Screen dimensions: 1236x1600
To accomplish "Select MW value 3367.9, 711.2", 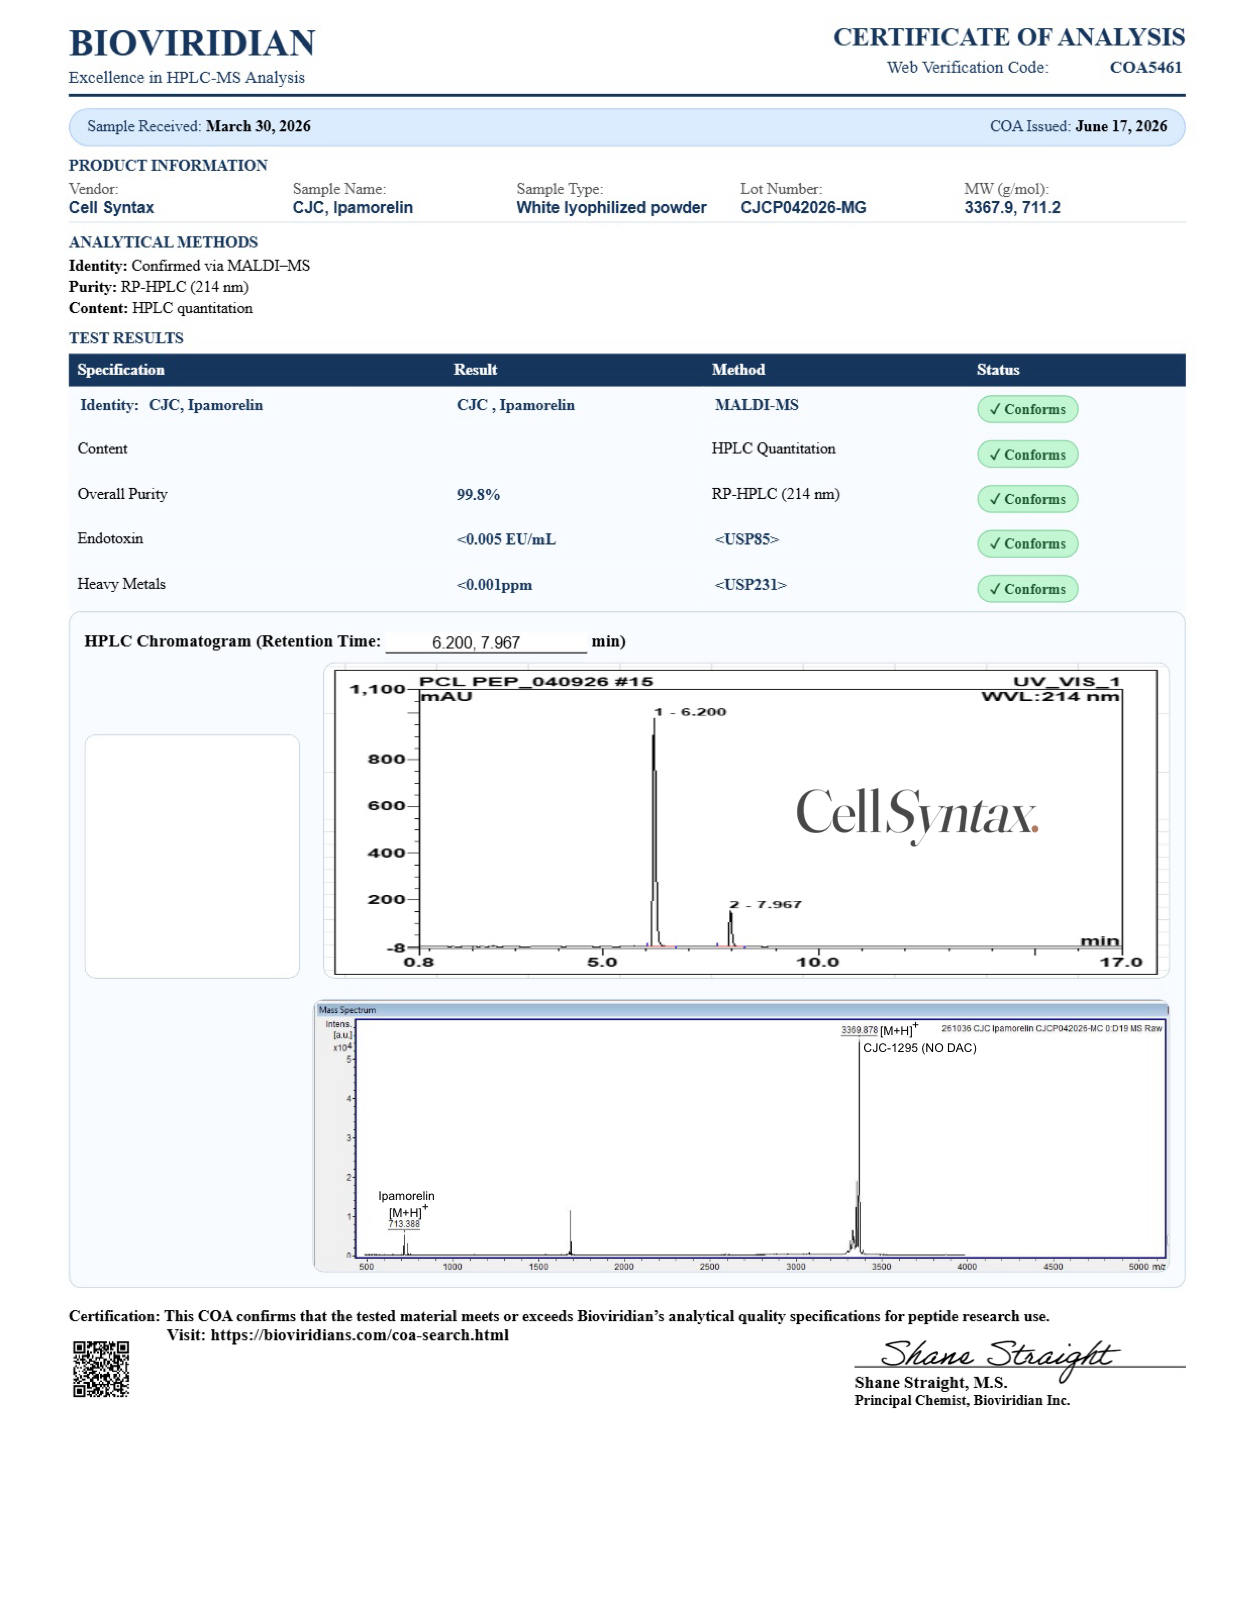I will click(1012, 208).
